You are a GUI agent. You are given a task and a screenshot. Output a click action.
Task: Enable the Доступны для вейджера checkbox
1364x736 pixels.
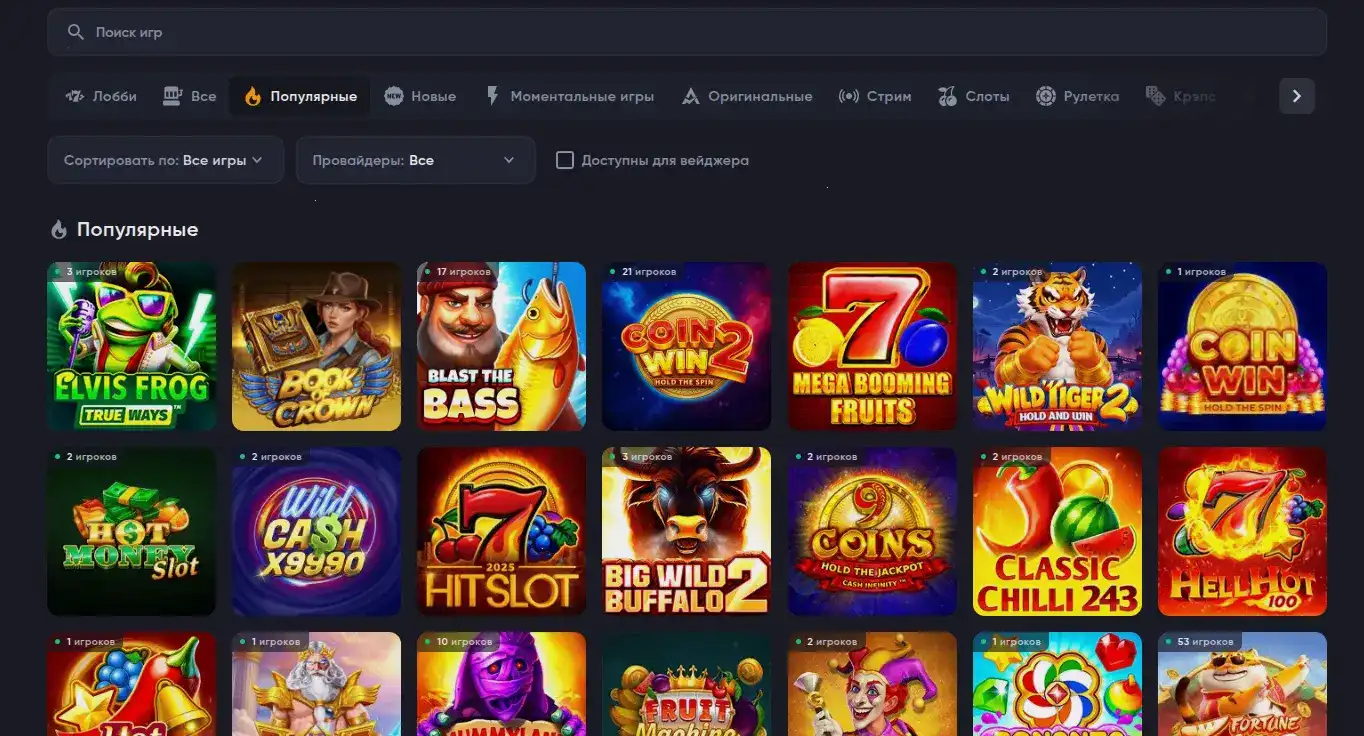coord(565,160)
